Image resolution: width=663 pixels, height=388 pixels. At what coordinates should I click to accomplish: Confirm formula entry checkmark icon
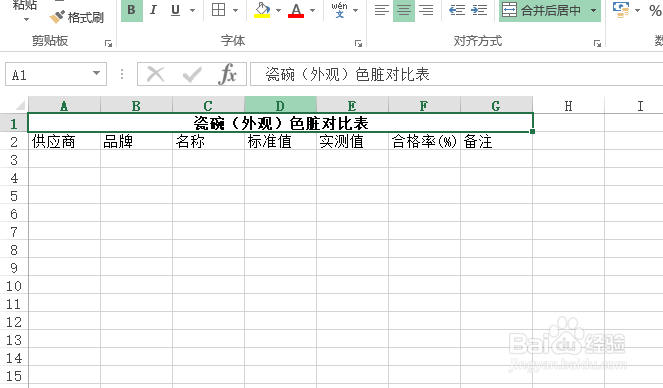point(192,74)
